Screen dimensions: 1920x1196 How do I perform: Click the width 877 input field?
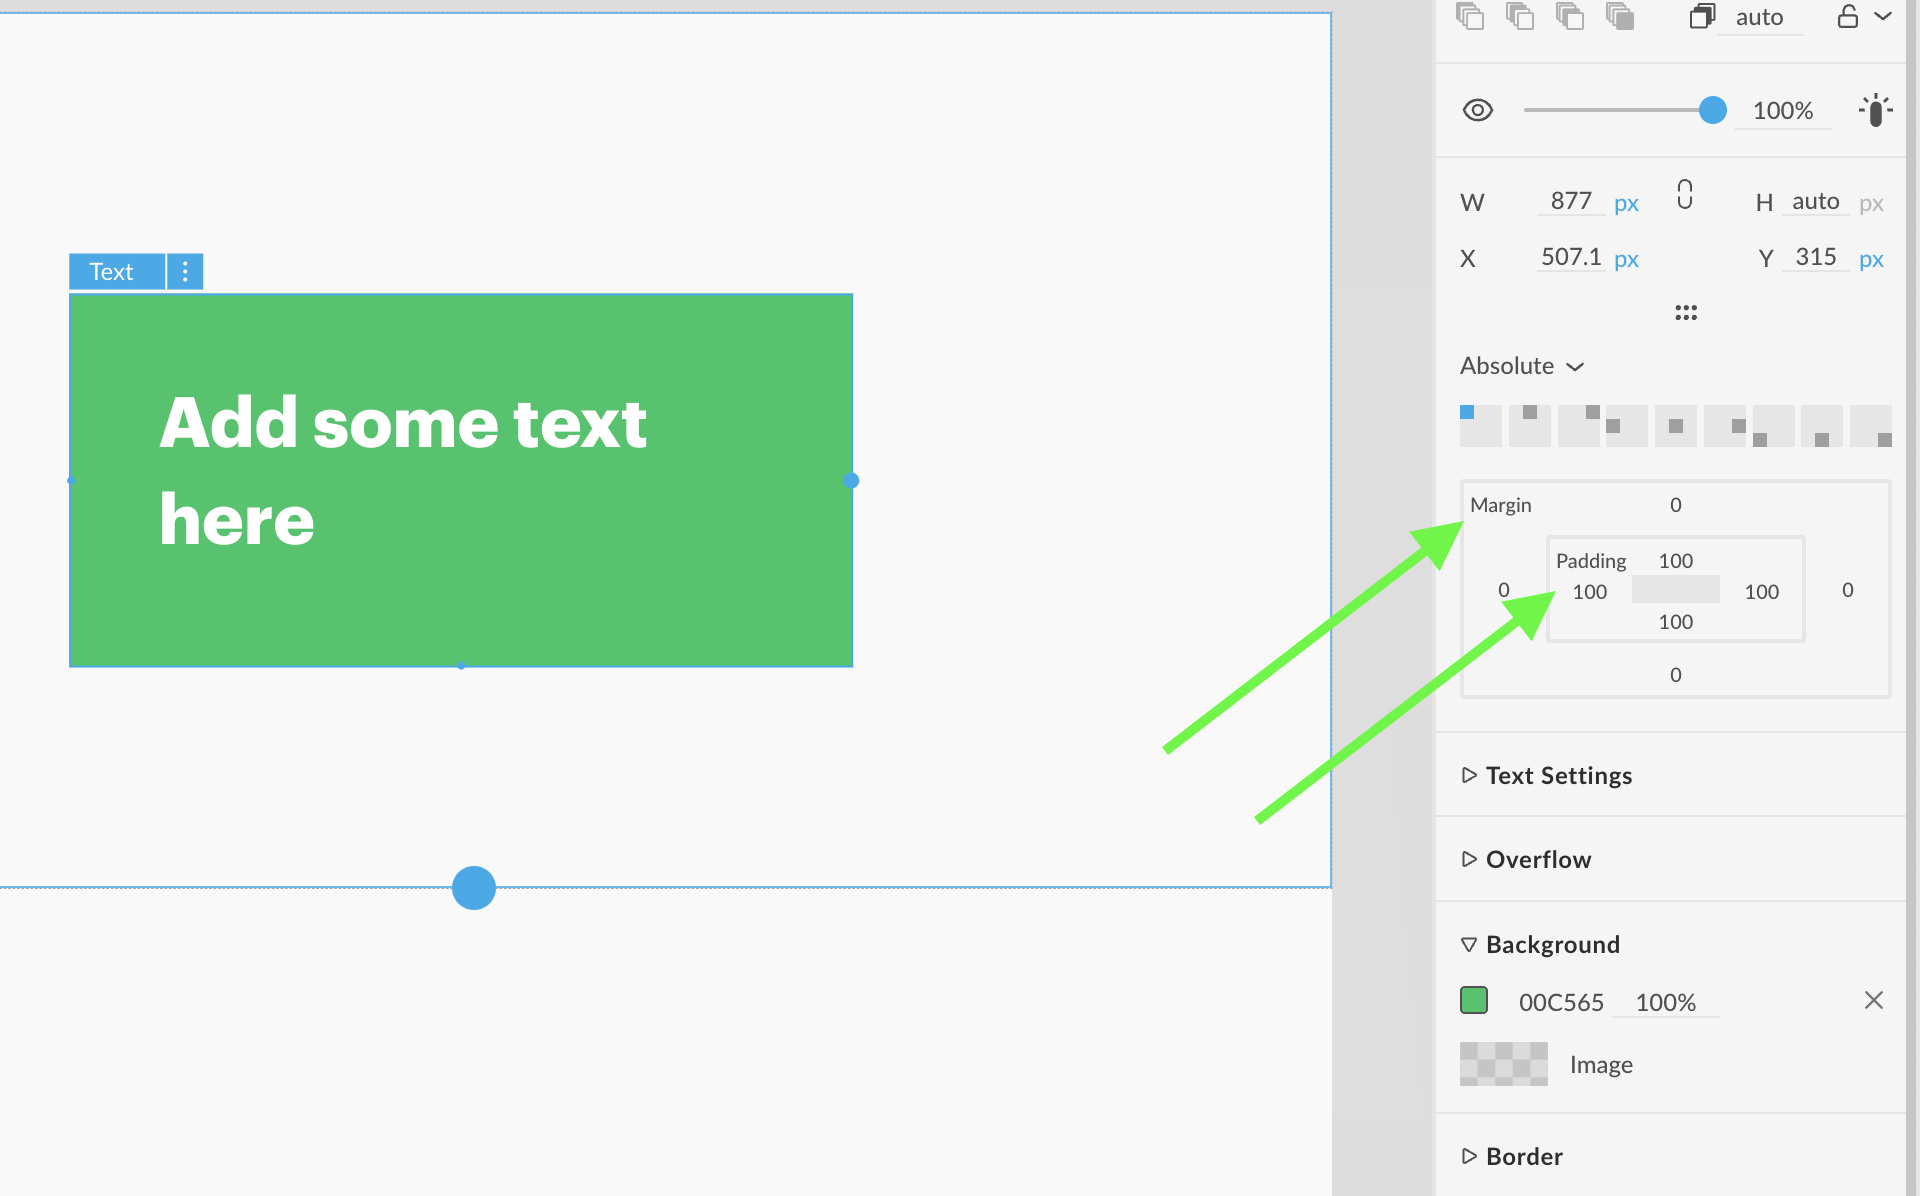pyautogui.click(x=1570, y=202)
